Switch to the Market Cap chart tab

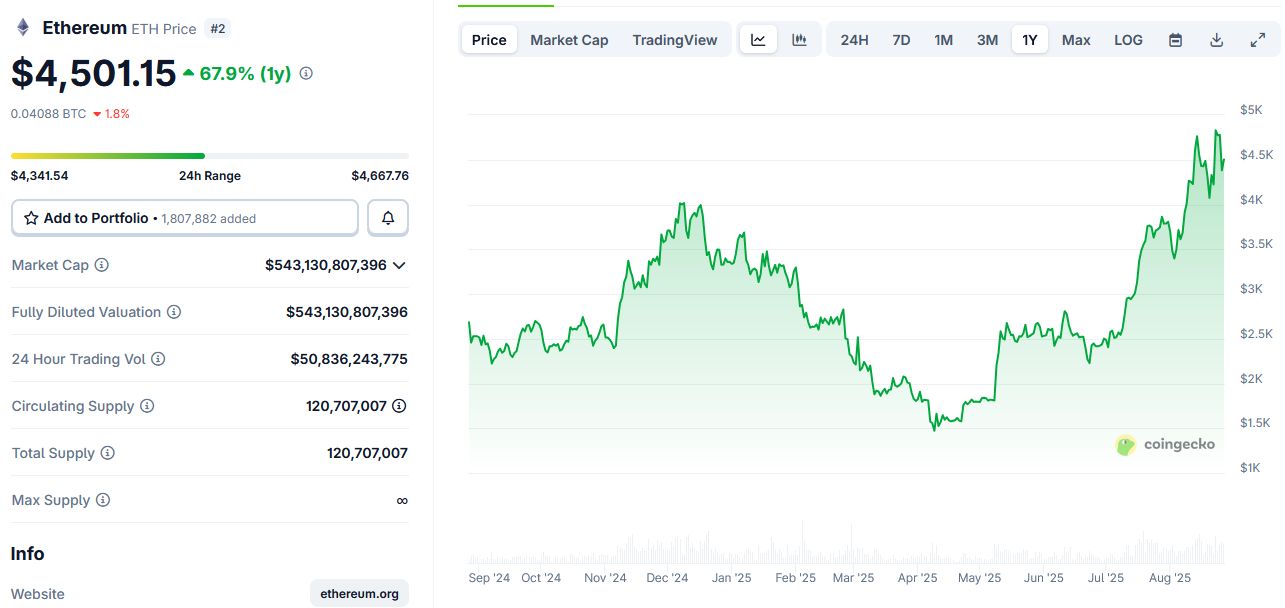click(569, 40)
